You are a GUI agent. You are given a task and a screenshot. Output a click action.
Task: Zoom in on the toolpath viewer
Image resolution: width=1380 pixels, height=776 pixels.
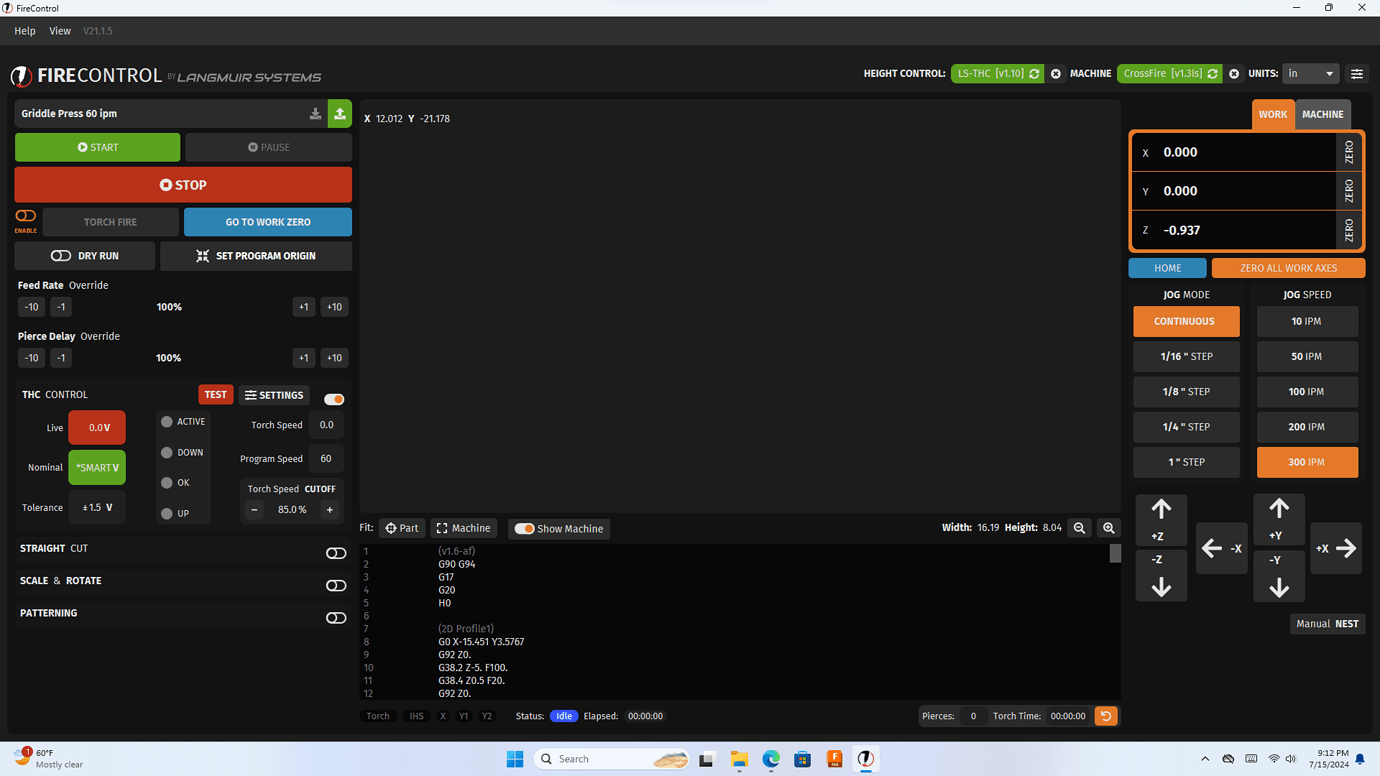point(1108,528)
